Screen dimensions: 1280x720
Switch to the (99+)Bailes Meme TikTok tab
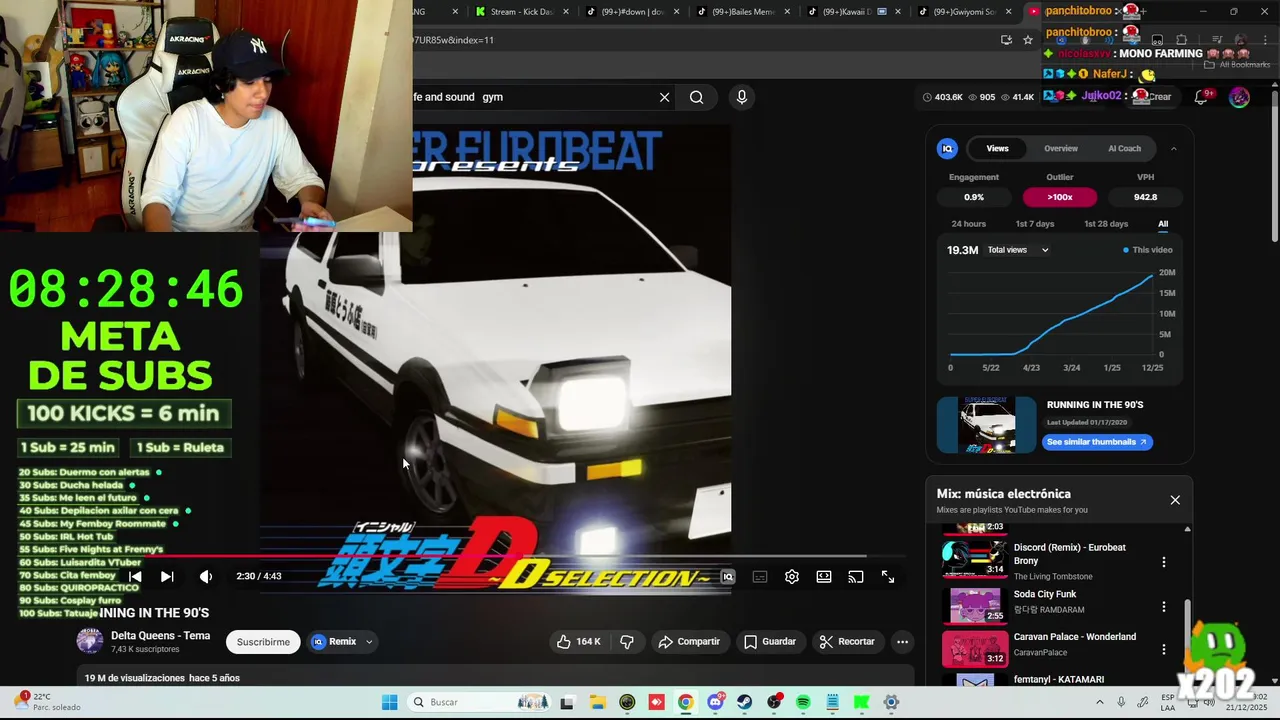click(741, 12)
